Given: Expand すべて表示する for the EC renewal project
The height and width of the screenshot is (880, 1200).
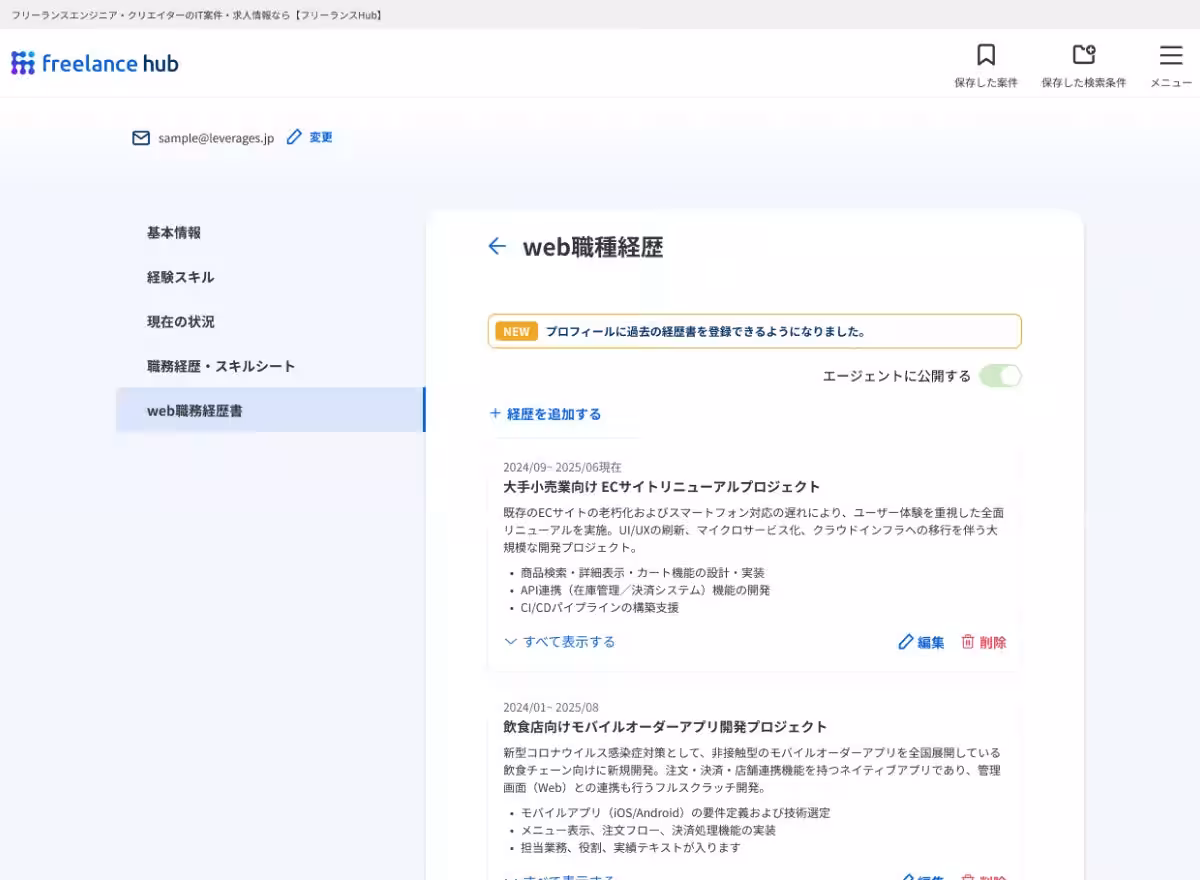Looking at the screenshot, I should tap(559, 642).
